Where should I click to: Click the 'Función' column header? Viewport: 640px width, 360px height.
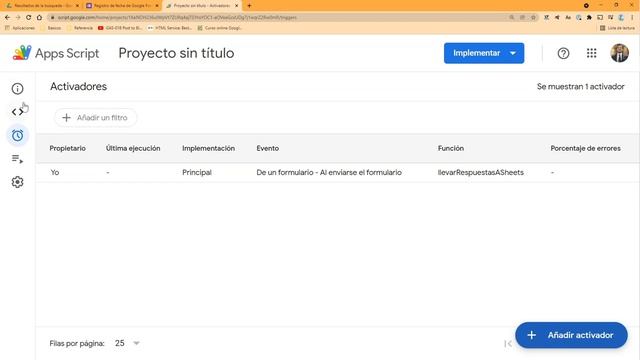(x=451, y=148)
